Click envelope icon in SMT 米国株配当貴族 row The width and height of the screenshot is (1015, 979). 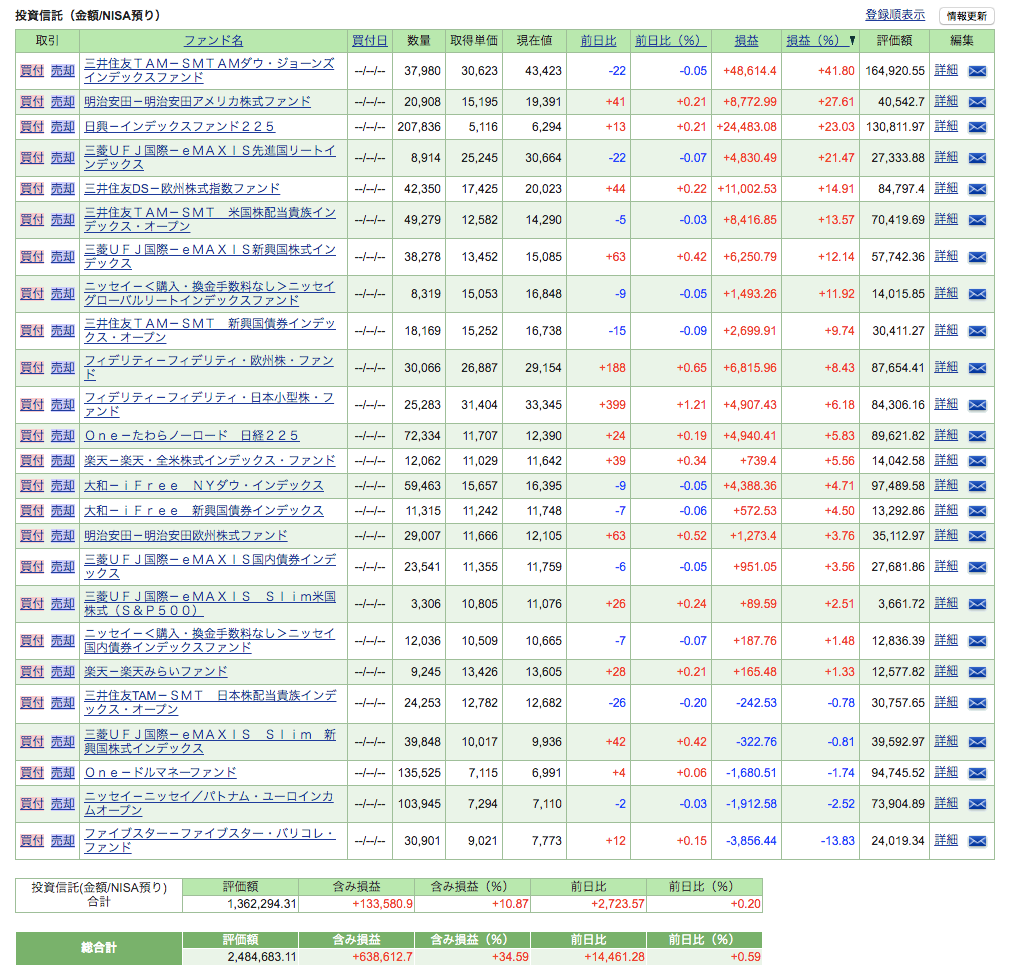977,220
